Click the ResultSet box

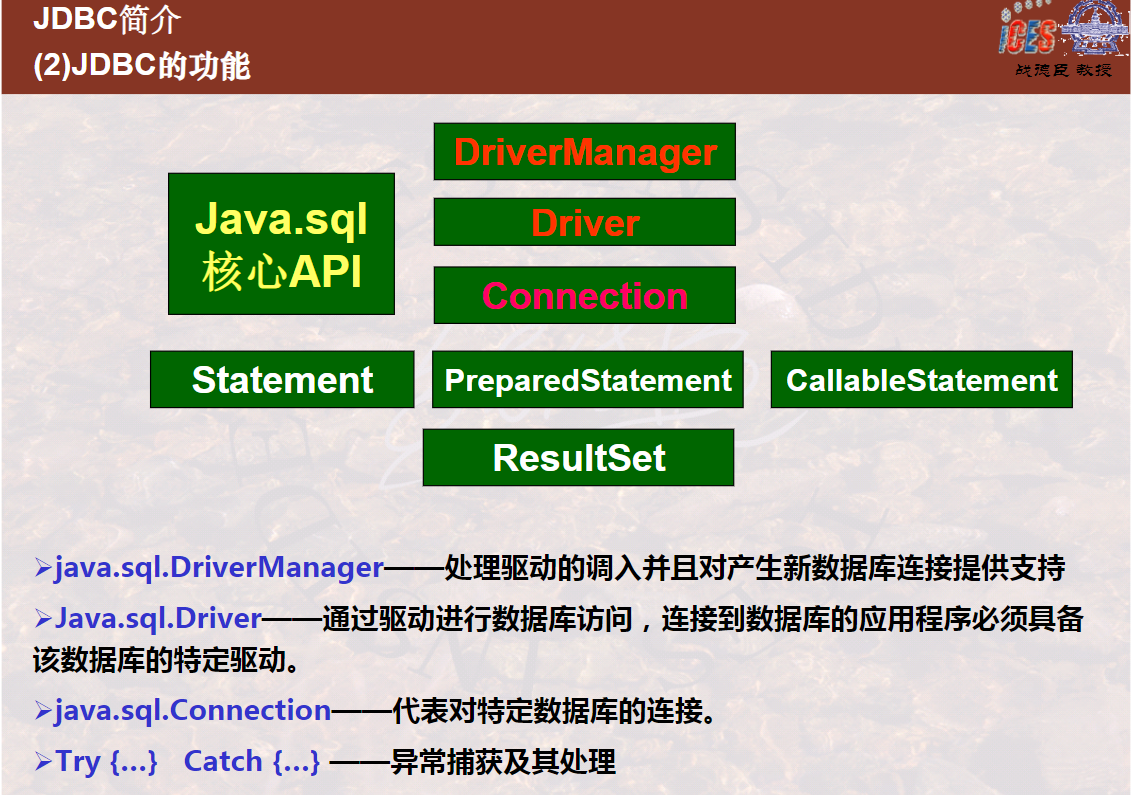pos(579,458)
